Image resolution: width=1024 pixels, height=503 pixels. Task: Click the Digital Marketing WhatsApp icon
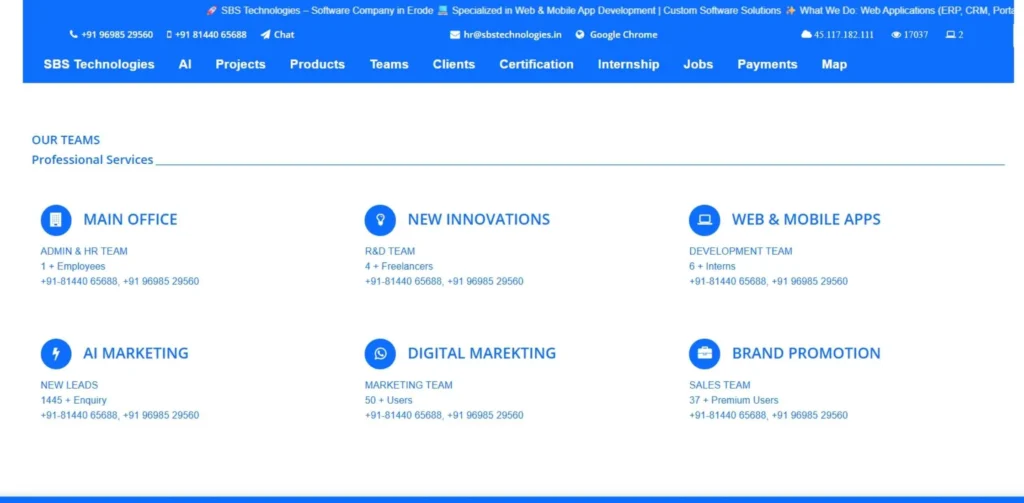click(x=380, y=354)
